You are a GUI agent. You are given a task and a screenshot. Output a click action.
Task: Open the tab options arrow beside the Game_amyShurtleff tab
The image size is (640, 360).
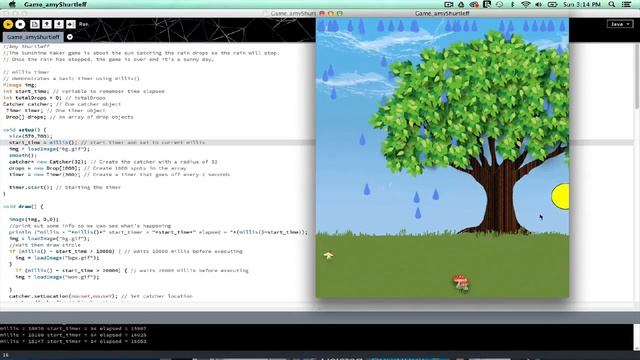tap(70, 37)
